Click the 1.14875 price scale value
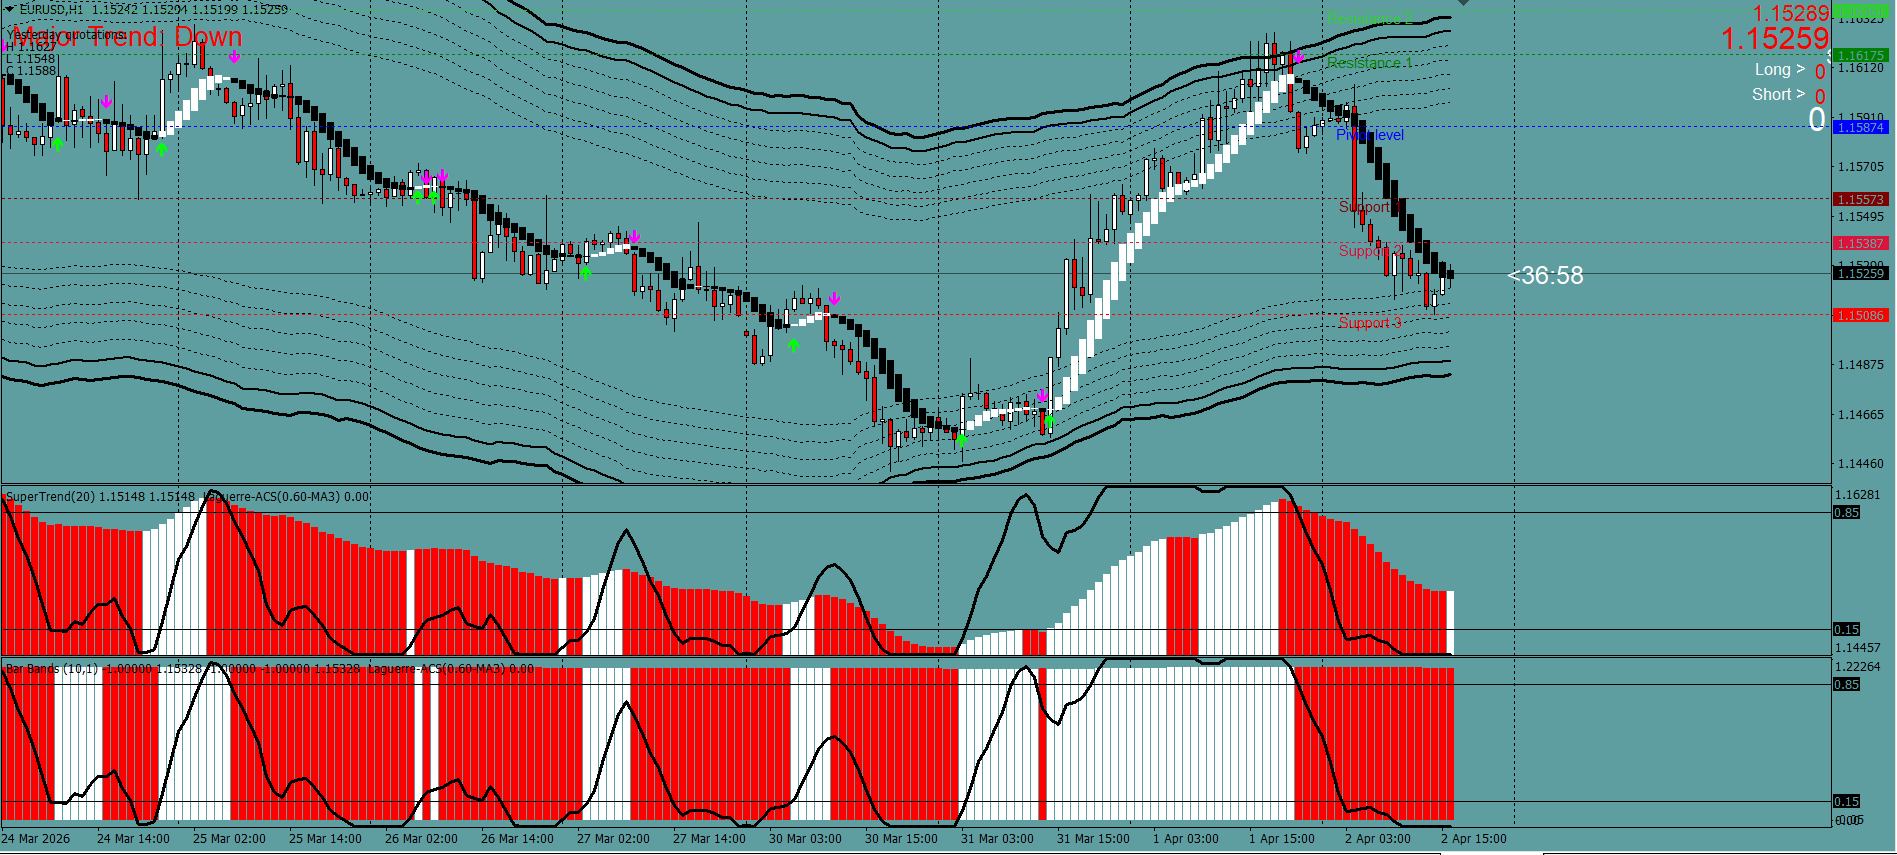 click(x=1861, y=365)
